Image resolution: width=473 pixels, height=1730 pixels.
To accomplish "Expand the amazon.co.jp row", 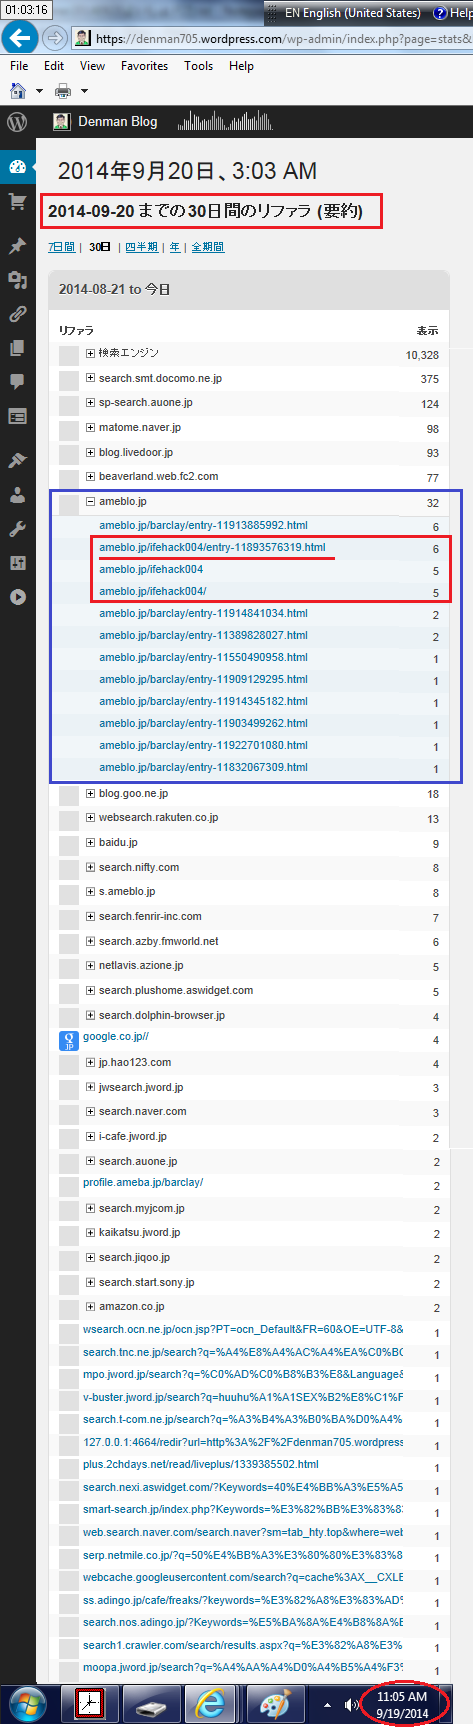I will [x=90, y=1307].
